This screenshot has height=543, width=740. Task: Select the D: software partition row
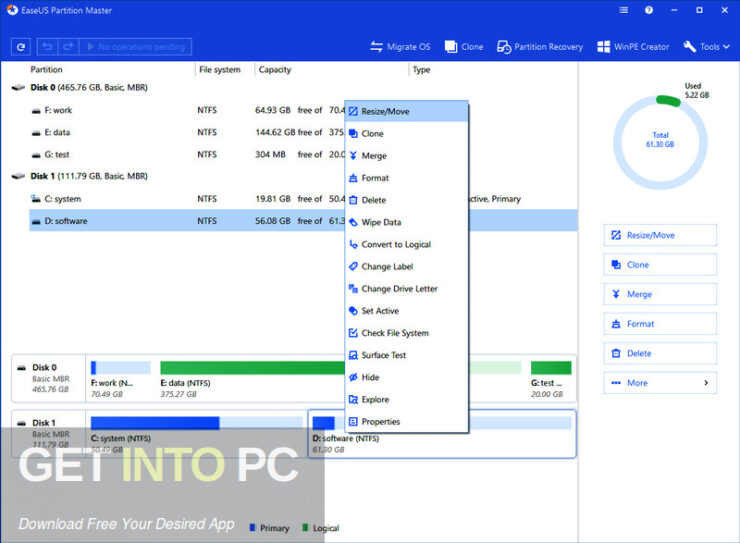click(303, 221)
